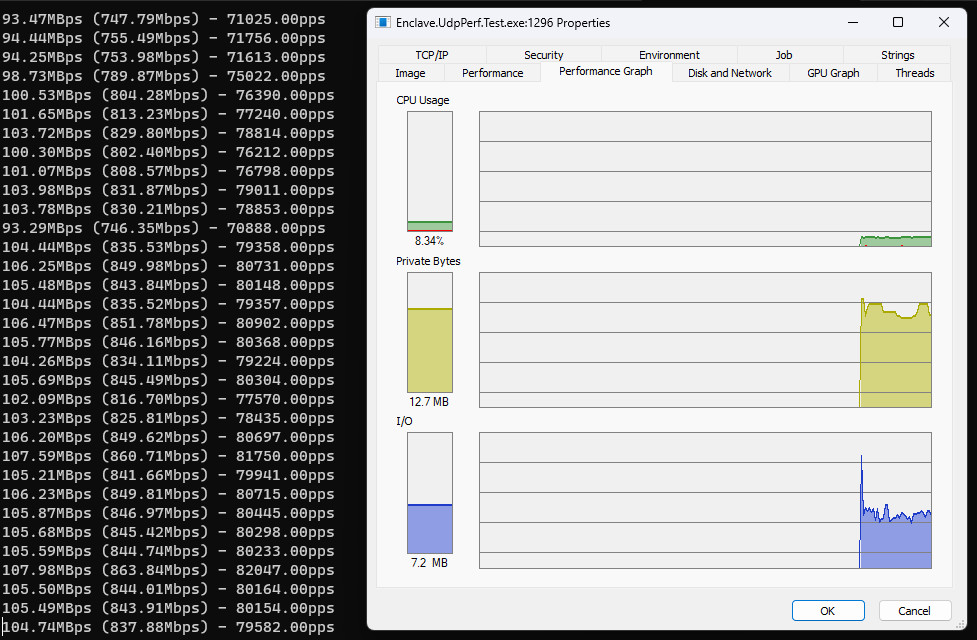Switch to the TCP/IP tab

pos(432,55)
